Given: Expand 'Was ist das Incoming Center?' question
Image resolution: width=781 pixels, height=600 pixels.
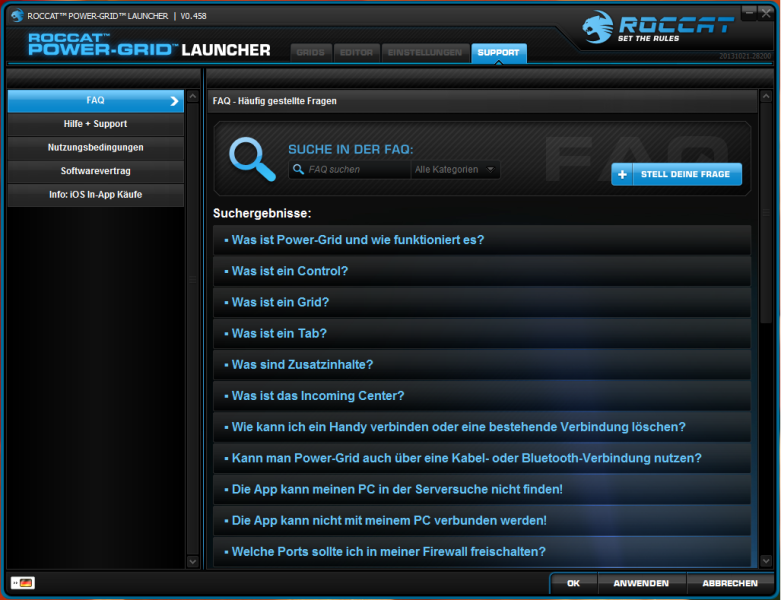Looking at the screenshot, I should coord(482,396).
